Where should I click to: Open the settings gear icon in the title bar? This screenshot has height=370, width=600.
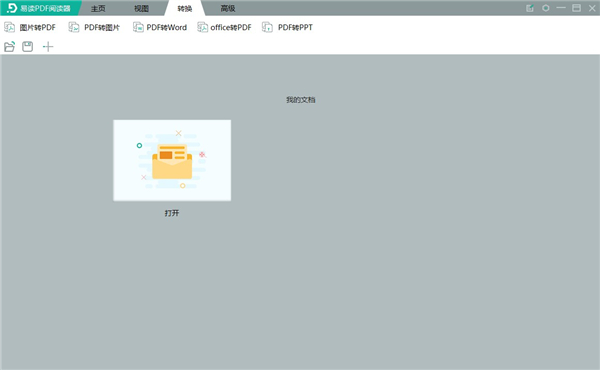(x=546, y=8)
